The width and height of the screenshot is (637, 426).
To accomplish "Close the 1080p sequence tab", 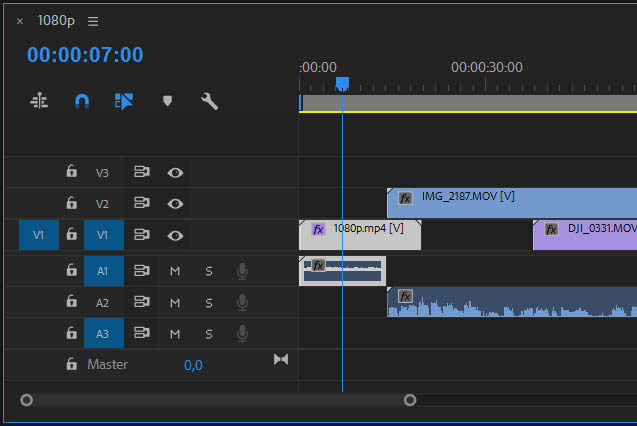I will (20, 21).
